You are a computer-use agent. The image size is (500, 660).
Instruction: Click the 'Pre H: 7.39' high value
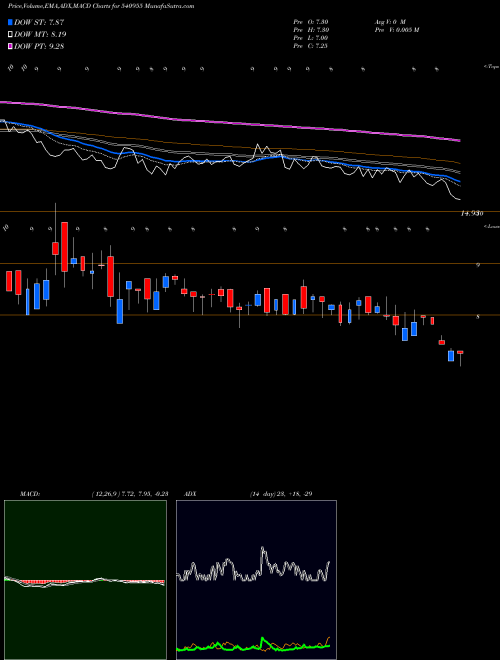(x=311, y=30)
